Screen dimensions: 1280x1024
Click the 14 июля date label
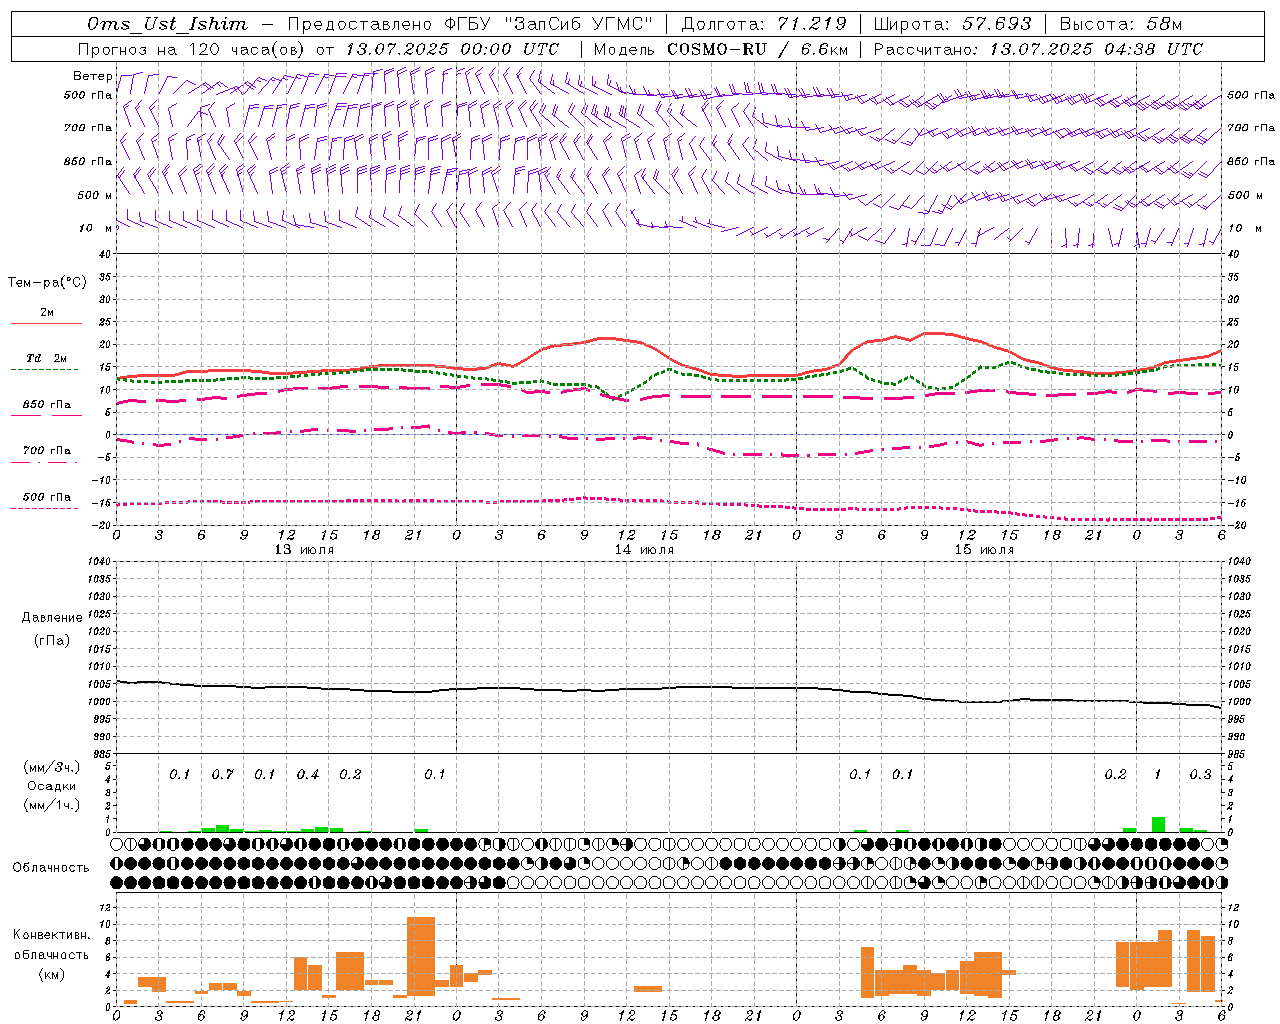pyautogui.click(x=644, y=550)
